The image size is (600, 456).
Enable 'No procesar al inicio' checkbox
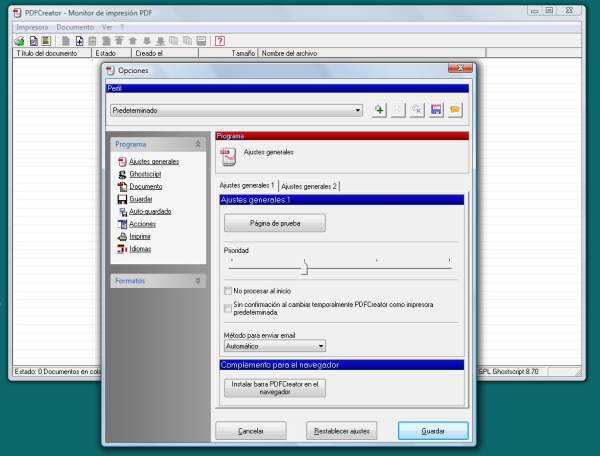click(228, 290)
